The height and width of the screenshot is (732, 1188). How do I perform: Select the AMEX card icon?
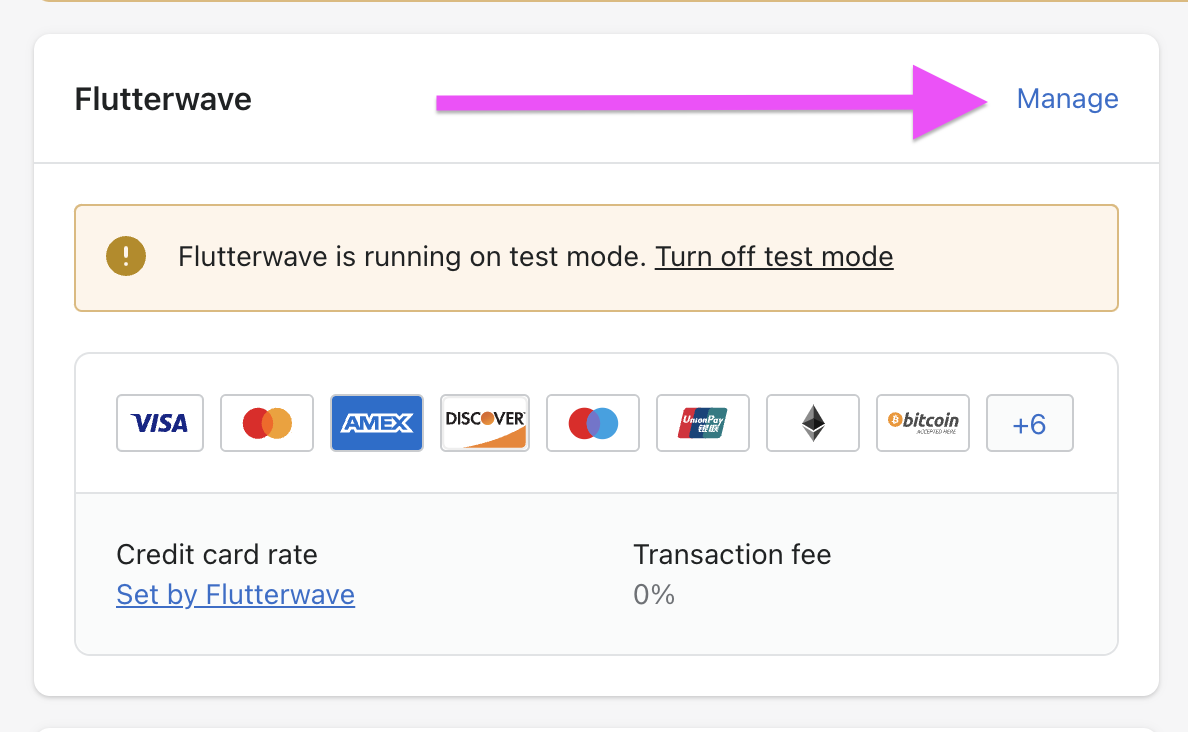(377, 423)
